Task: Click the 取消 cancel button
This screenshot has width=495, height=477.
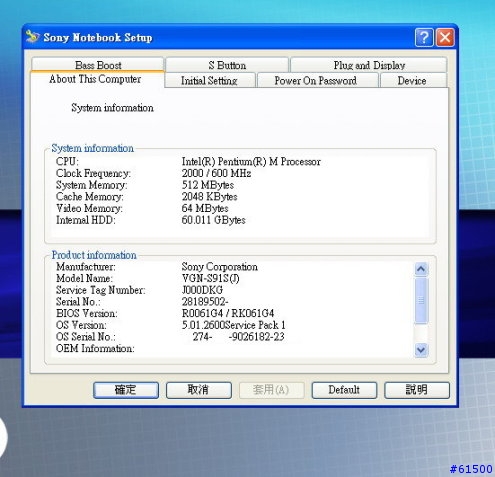Action: [x=199, y=390]
